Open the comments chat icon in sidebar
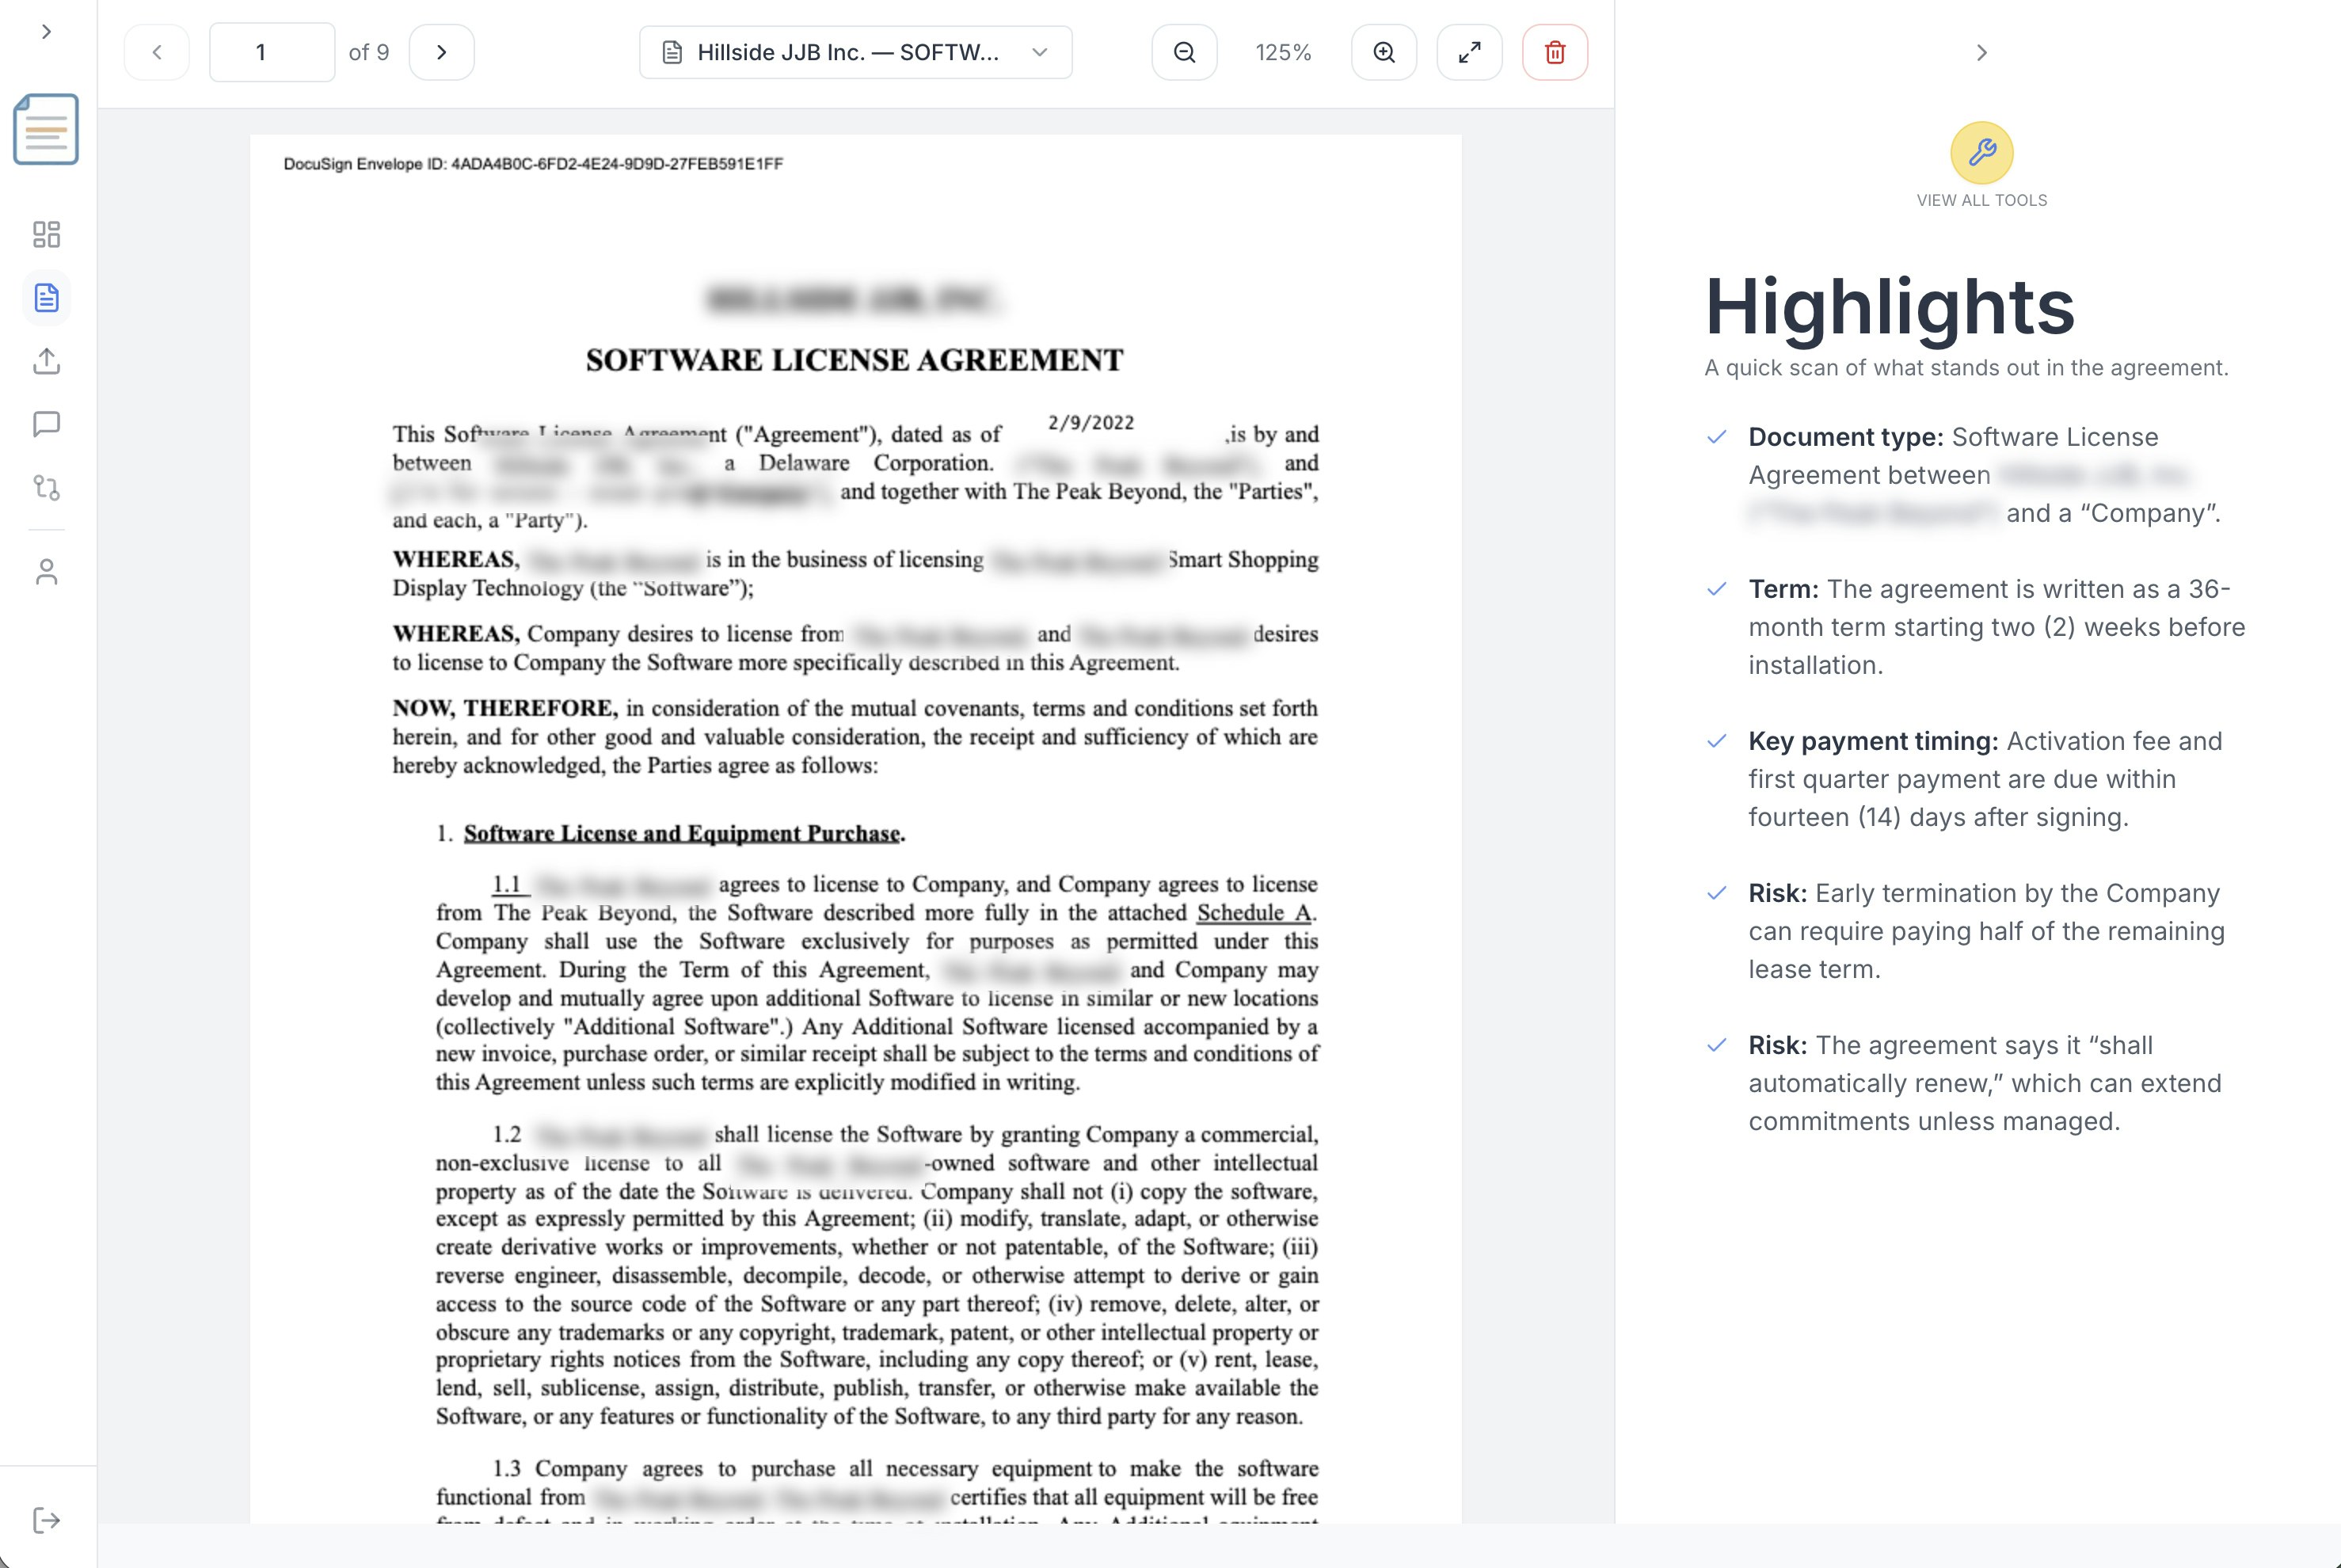2341x1568 pixels. point(46,425)
